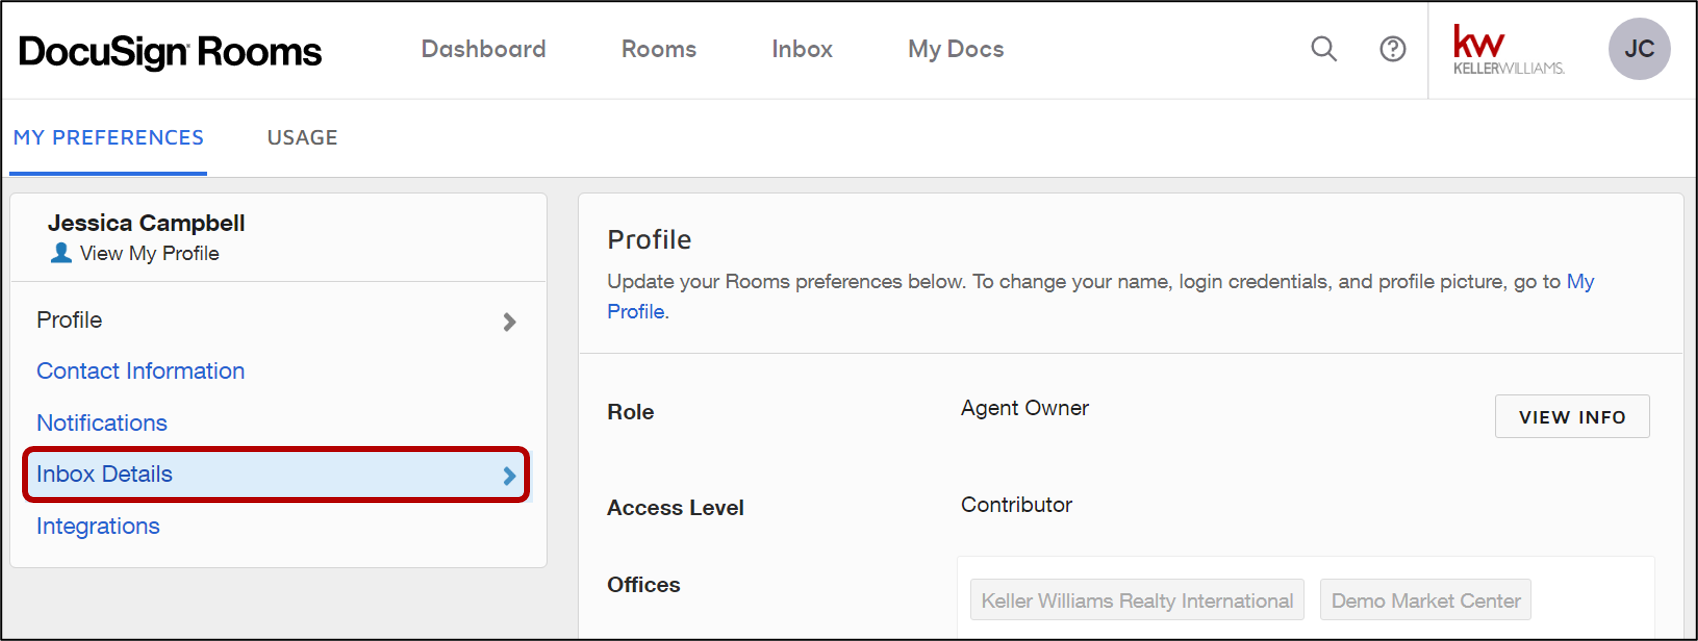Click the Demo Market Center office tag

(1426, 601)
